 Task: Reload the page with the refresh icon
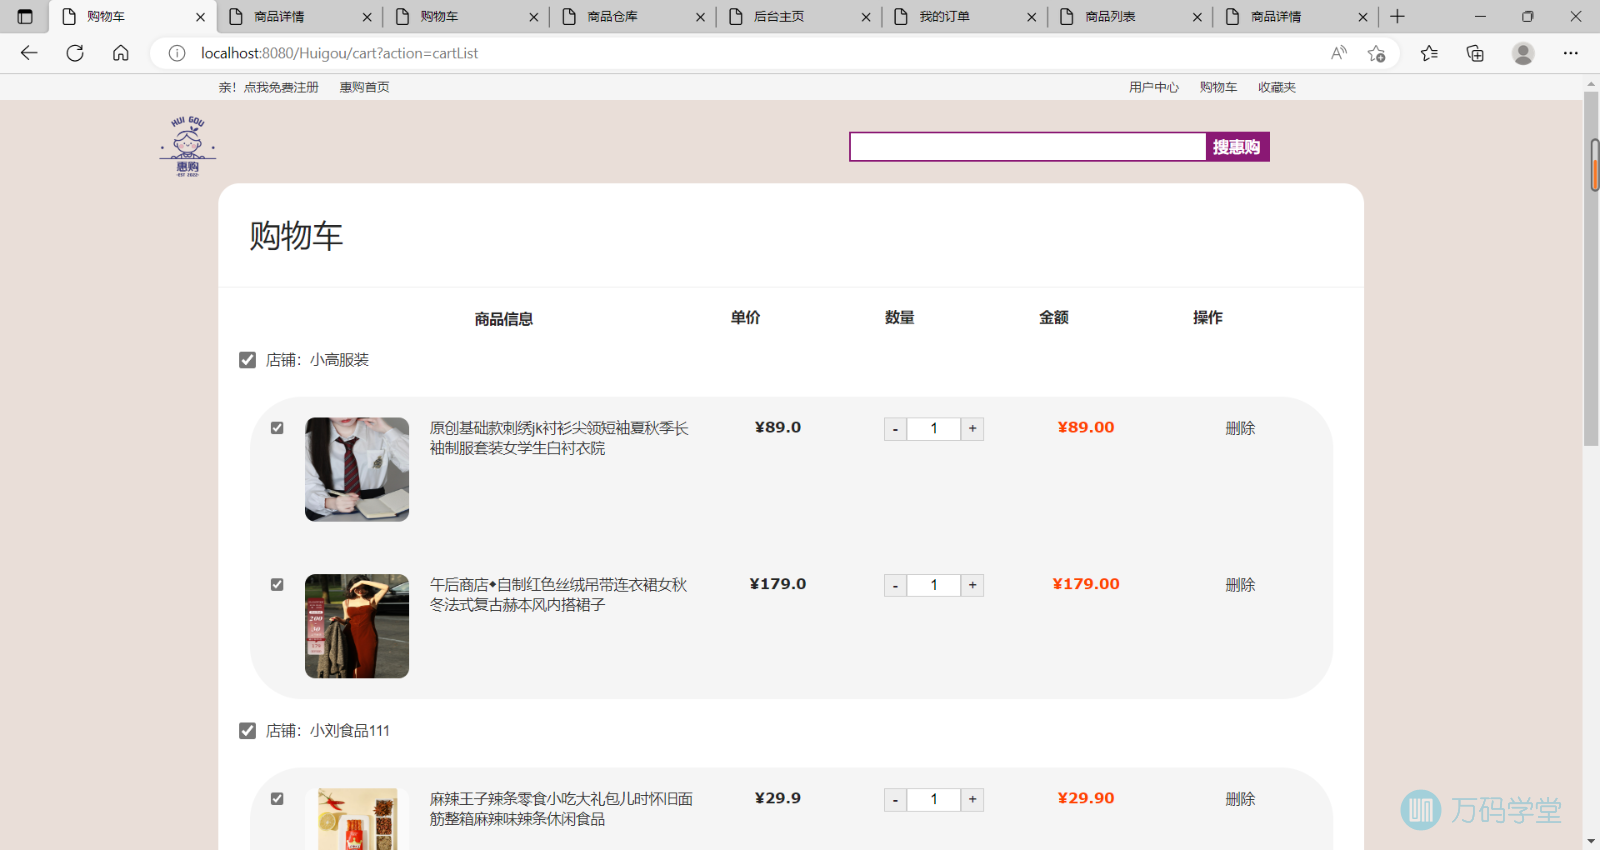(75, 53)
